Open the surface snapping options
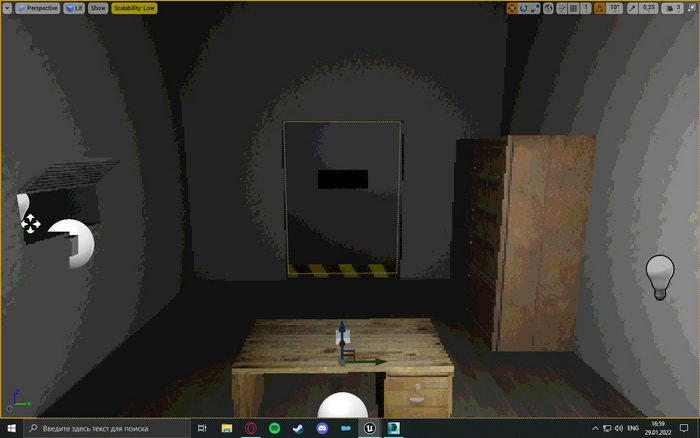 (561, 8)
